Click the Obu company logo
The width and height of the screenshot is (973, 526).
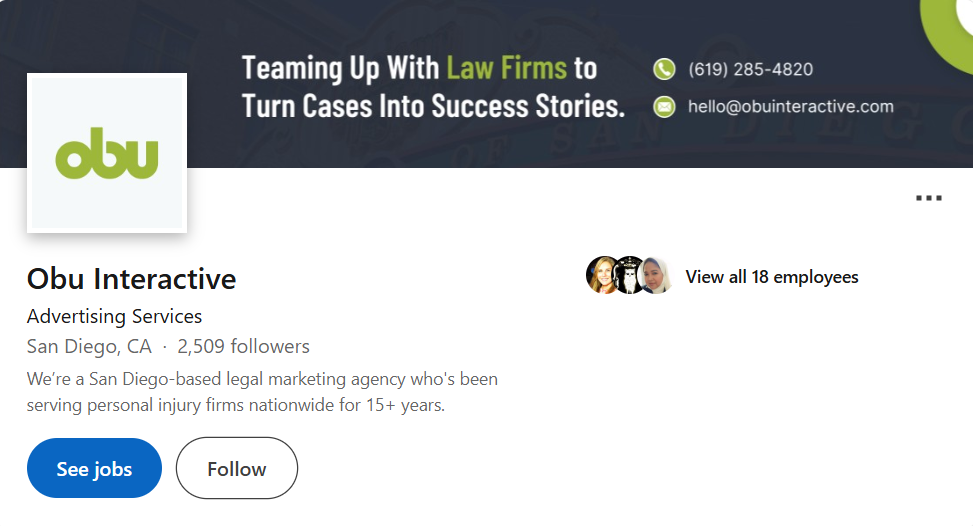107,153
